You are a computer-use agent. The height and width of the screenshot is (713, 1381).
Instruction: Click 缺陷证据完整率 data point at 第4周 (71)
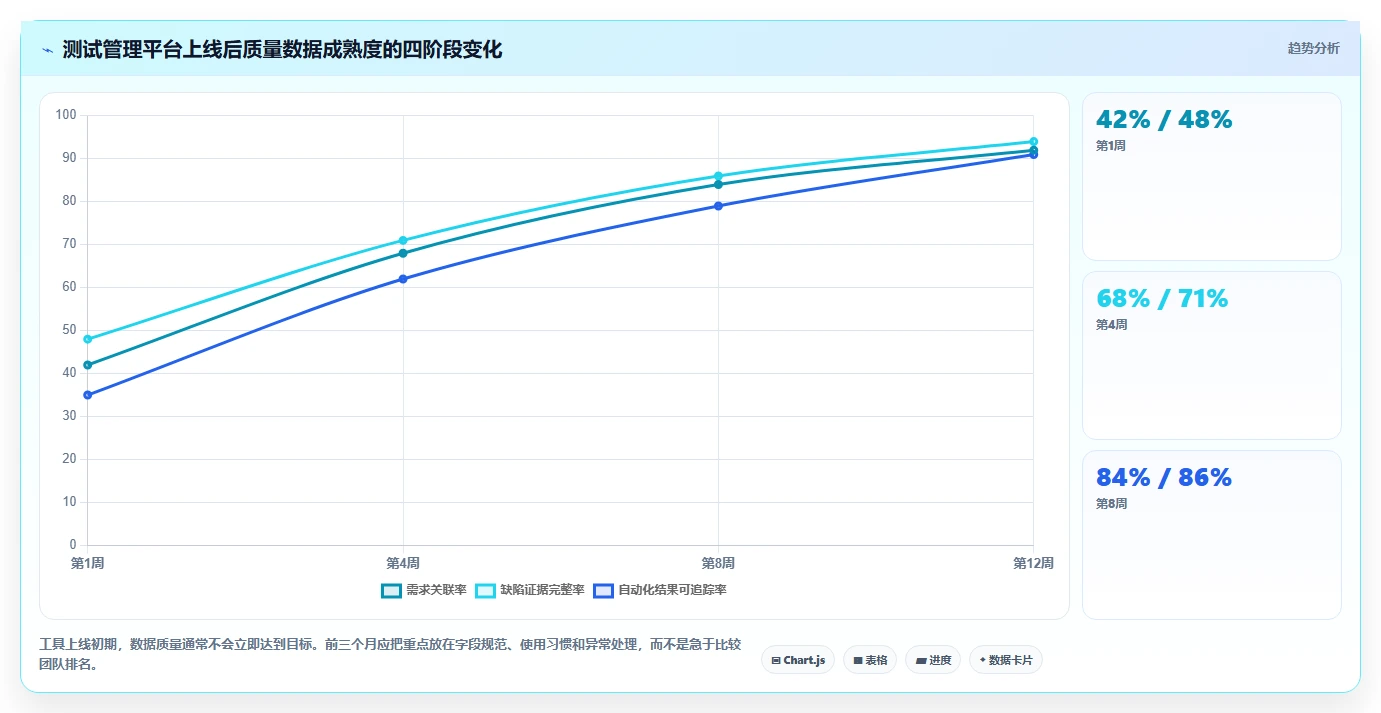tap(403, 240)
